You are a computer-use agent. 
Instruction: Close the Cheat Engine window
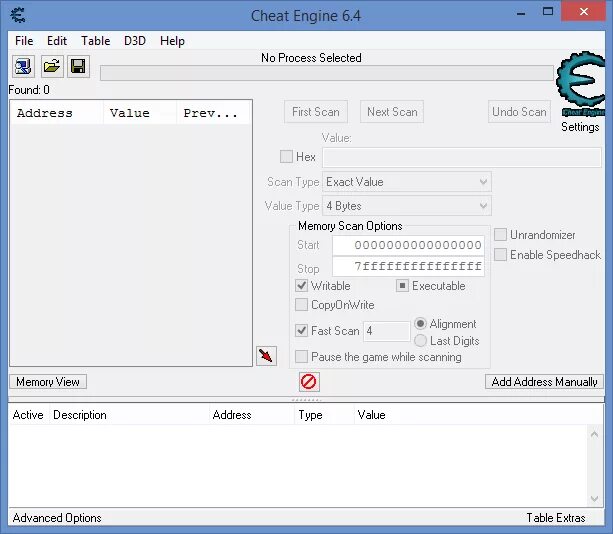click(584, 12)
